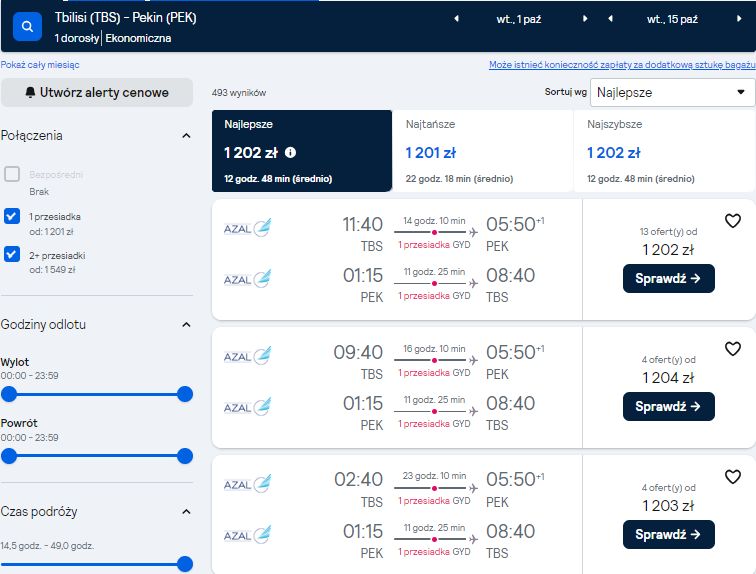Go to previous departure date before wt., 1 paź
756x574 pixels.
click(457, 19)
